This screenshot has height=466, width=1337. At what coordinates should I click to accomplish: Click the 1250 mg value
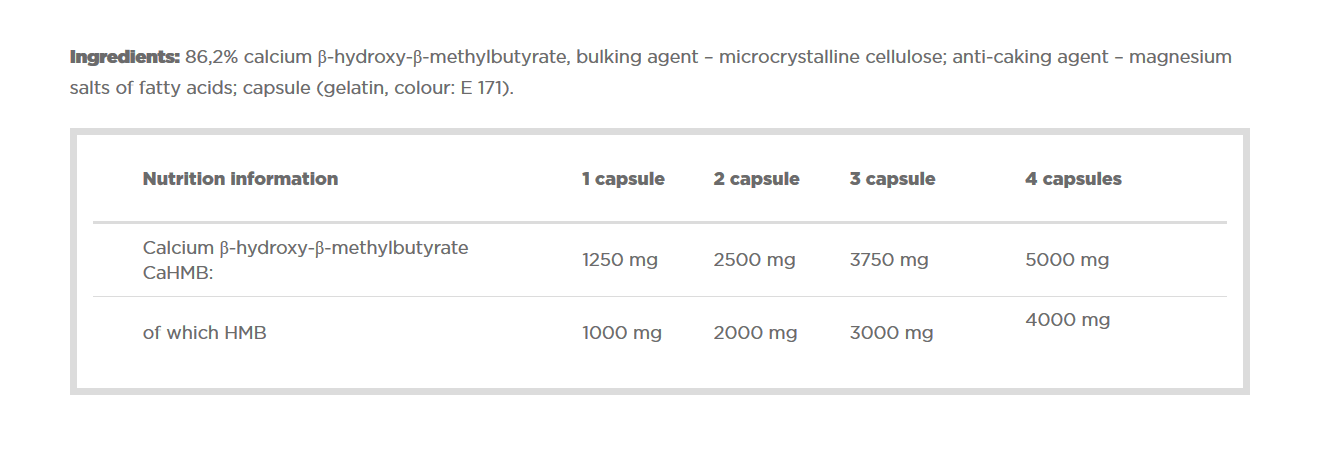pyautogui.click(x=620, y=260)
